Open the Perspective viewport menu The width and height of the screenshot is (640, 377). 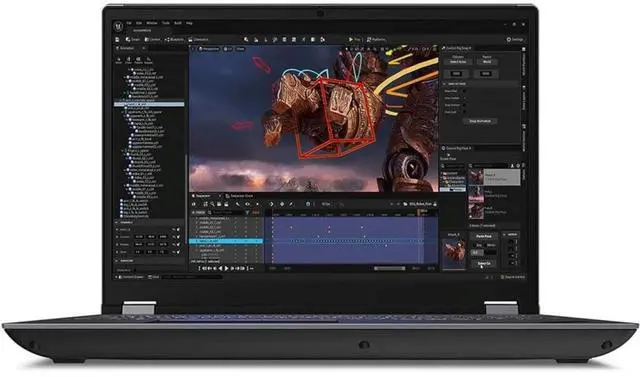(x=209, y=49)
